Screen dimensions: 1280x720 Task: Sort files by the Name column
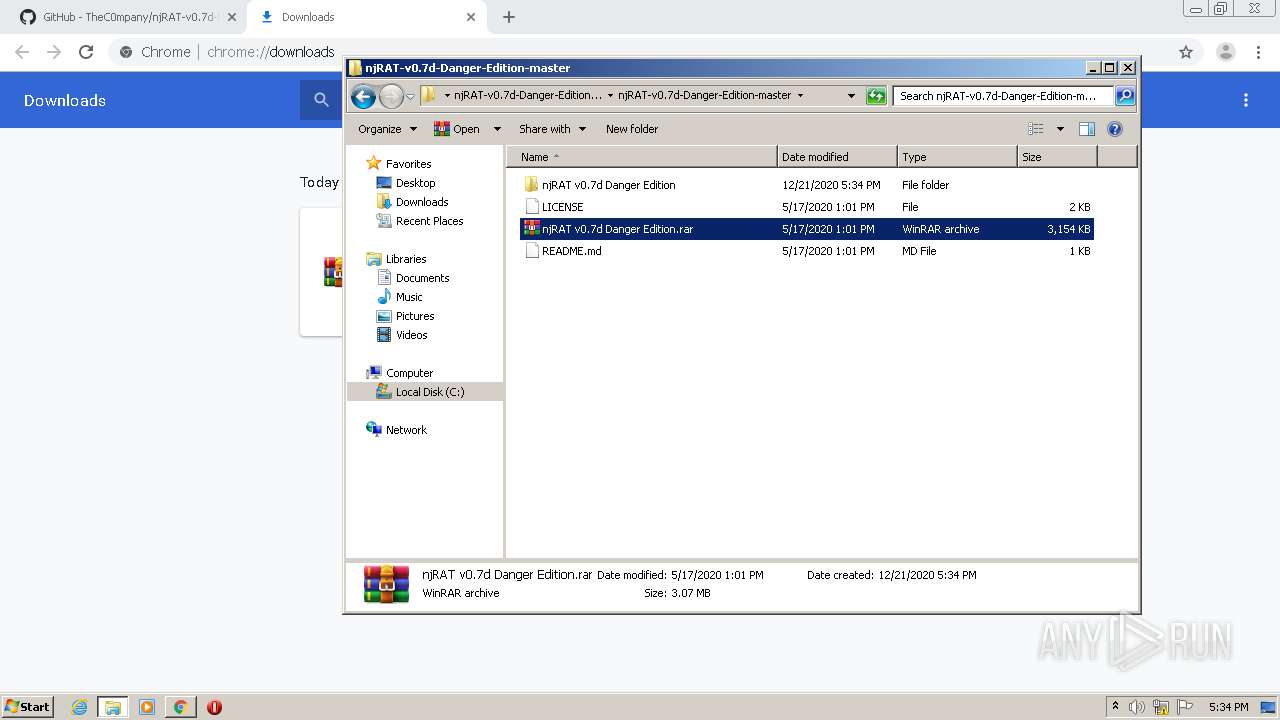click(x=641, y=157)
